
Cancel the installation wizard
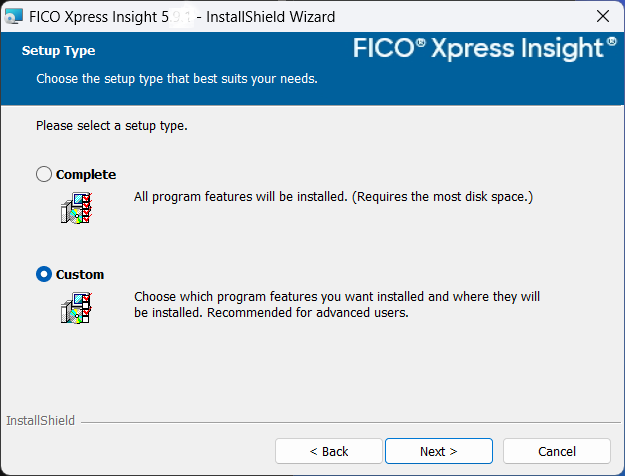coord(556,451)
